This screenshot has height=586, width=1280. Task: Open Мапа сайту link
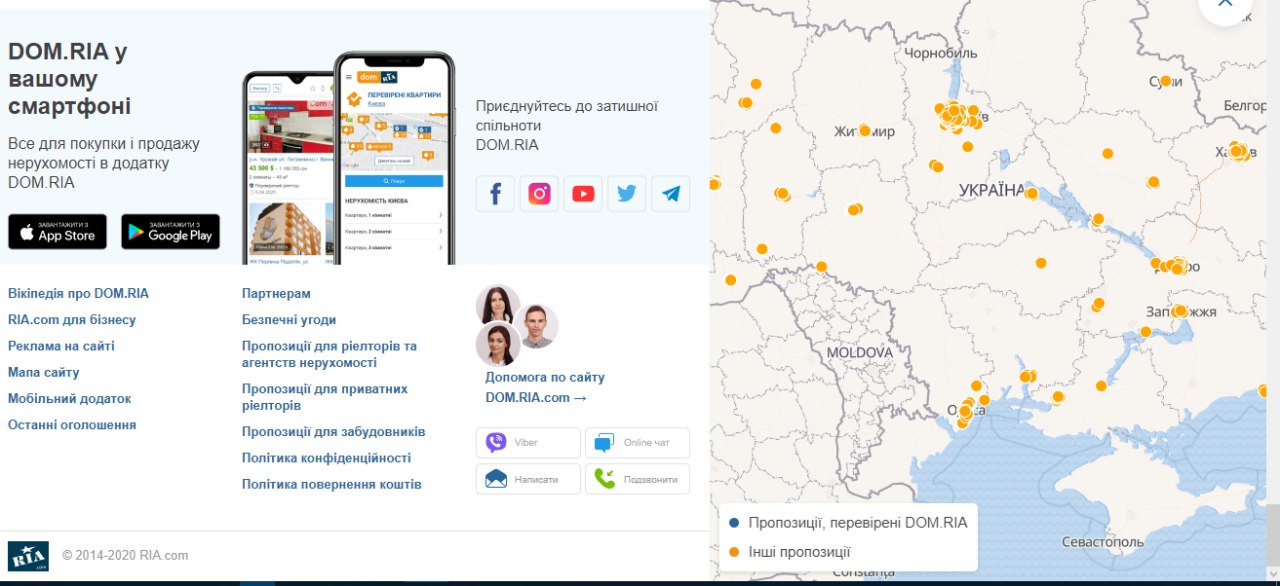[x=44, y=372]
